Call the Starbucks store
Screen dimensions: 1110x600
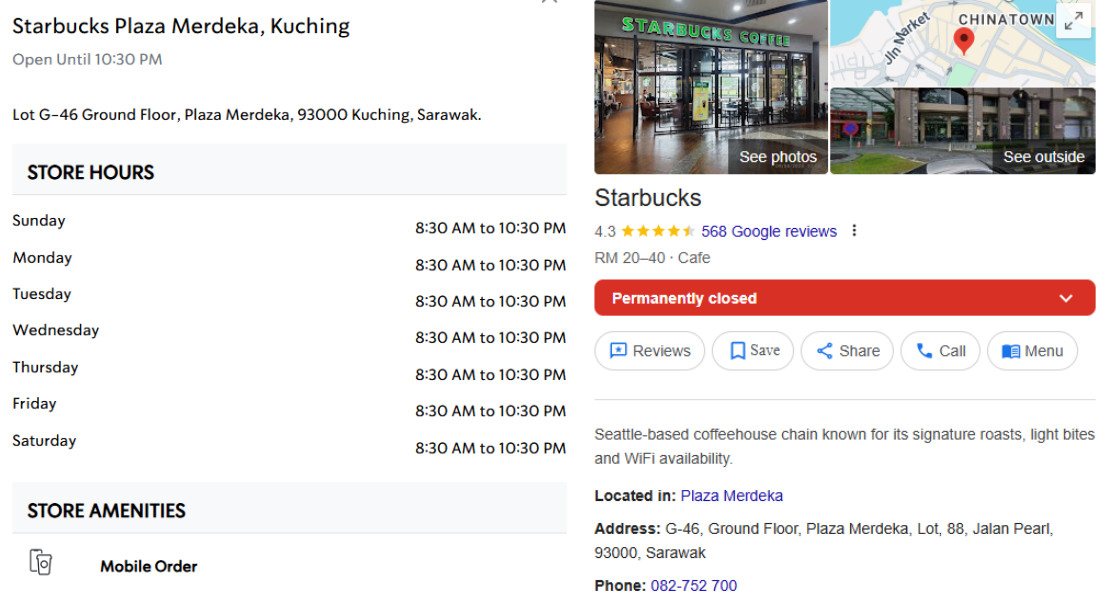point(940,351)
